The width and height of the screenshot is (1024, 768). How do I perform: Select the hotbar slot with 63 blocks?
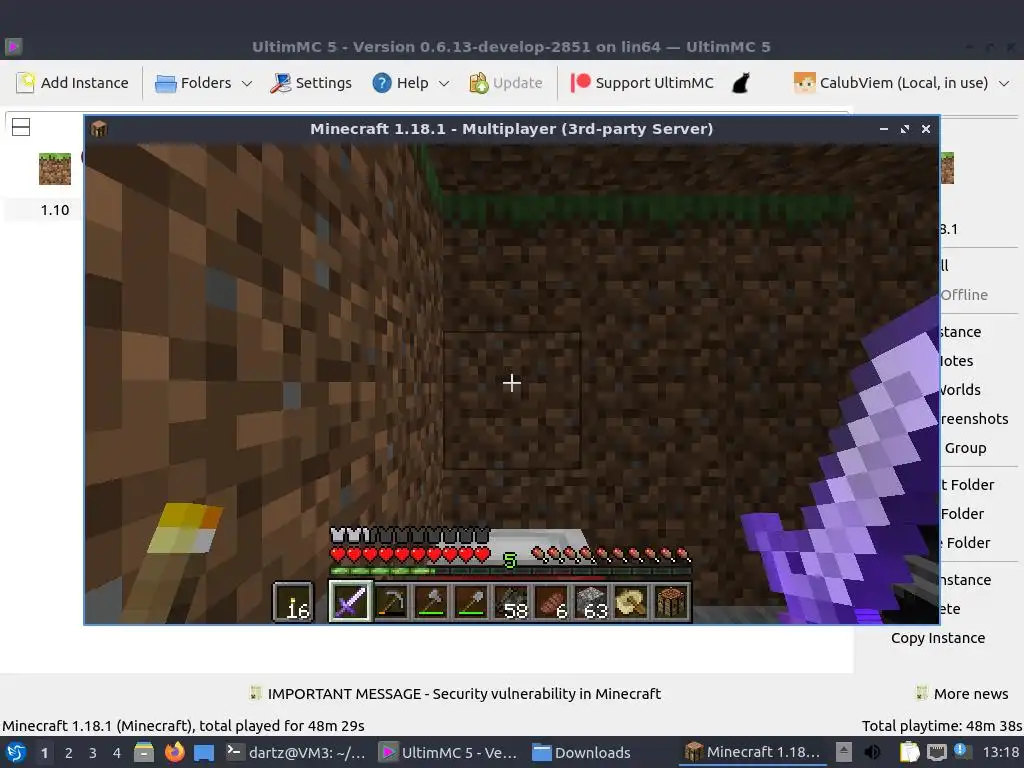(x=592, y=601)
